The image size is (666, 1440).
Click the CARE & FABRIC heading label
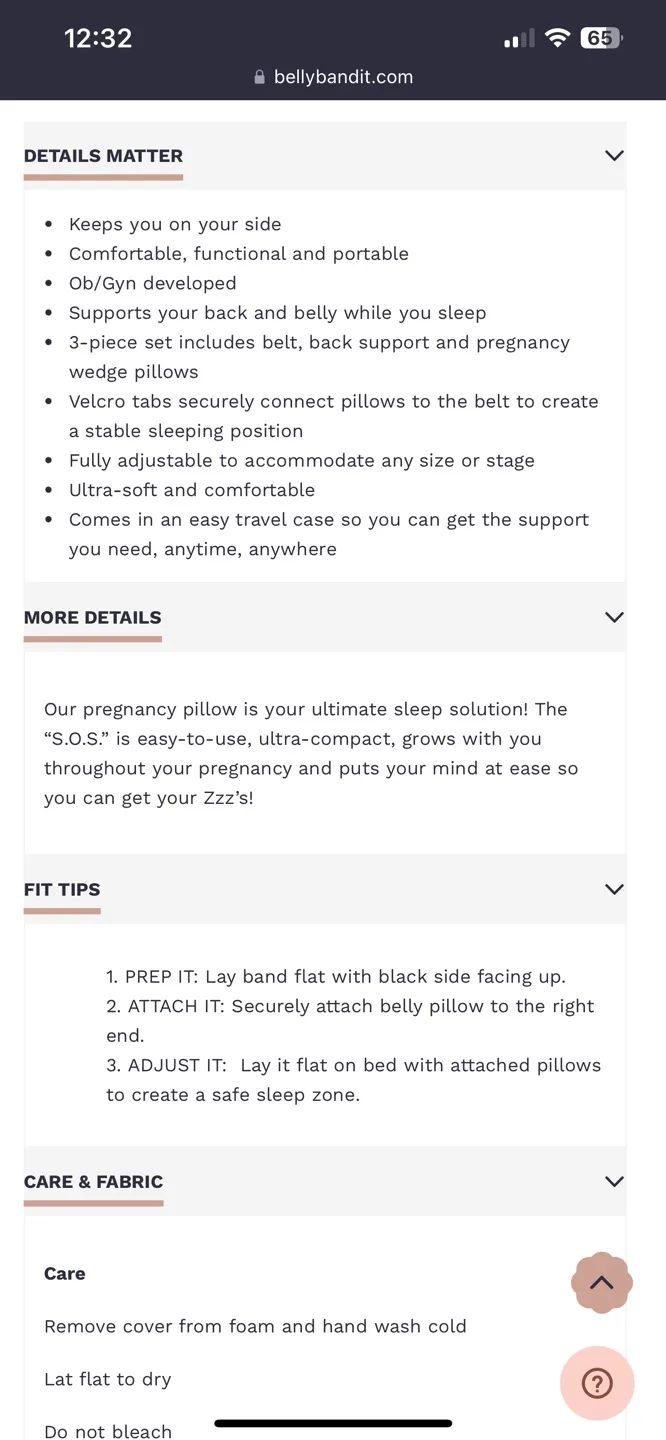(x=93, y=1181)
